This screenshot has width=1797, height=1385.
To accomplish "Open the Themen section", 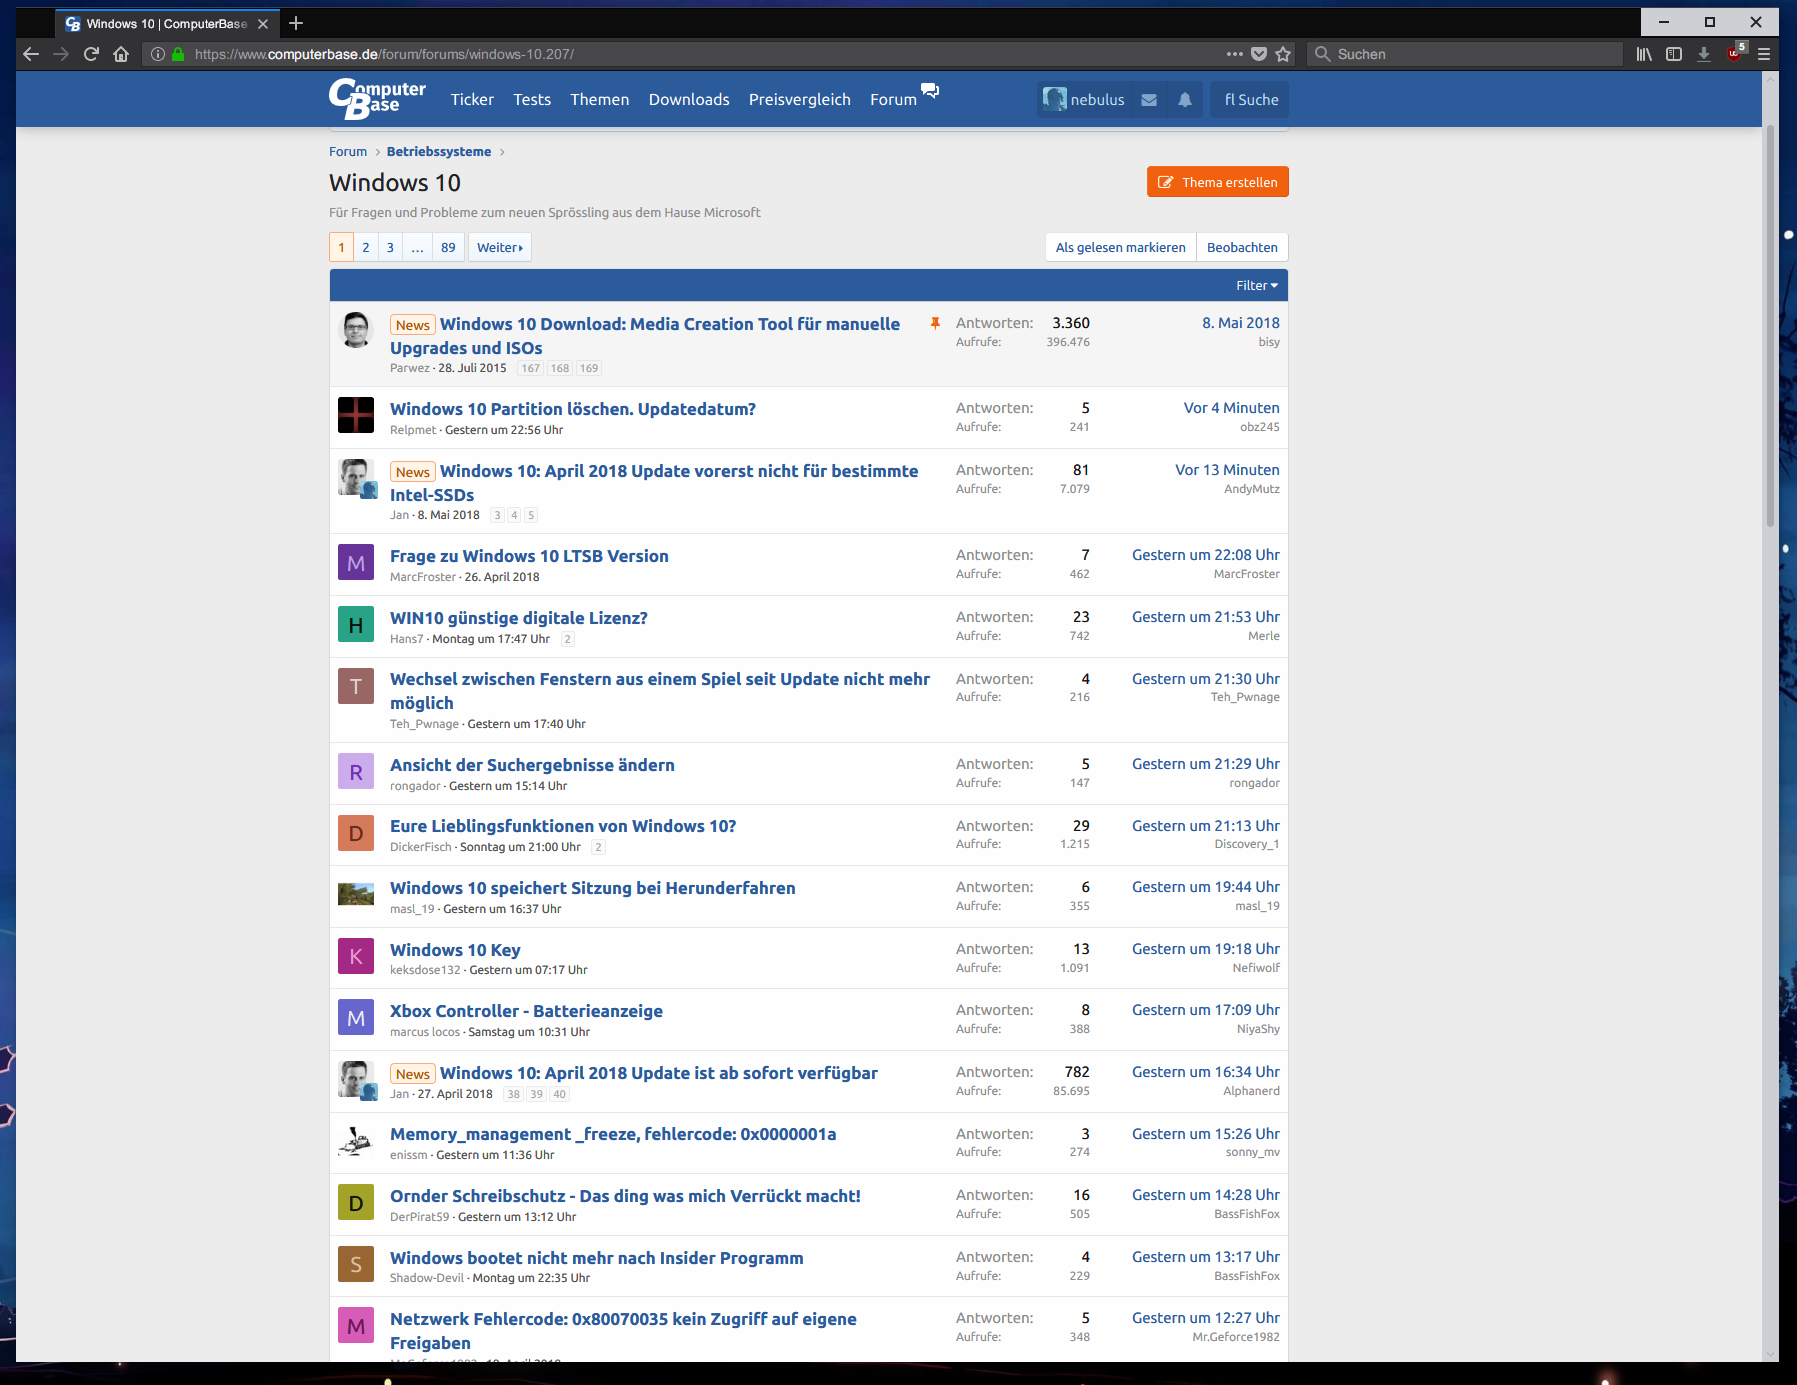I will click(600, 100).
